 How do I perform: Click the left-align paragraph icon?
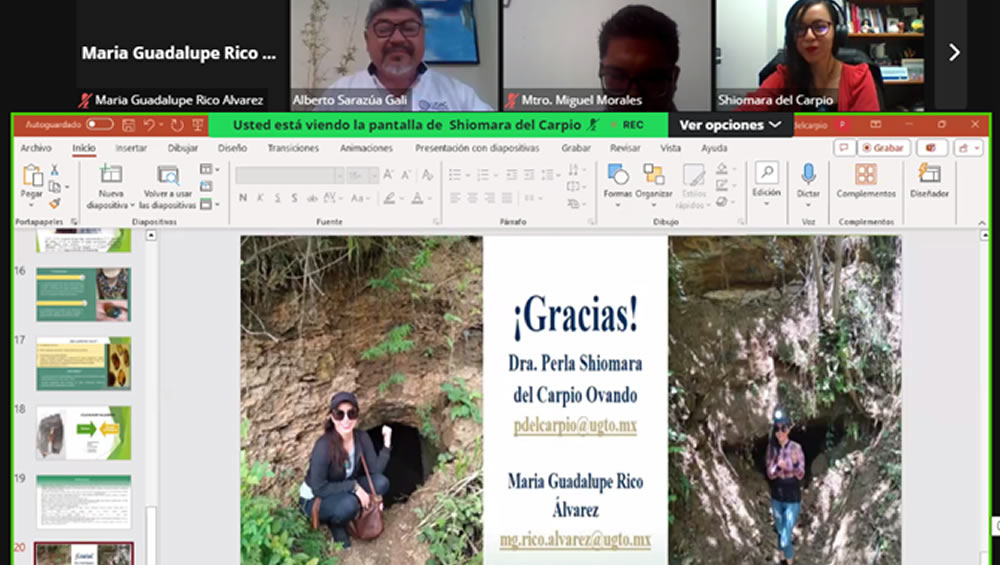(x=455, y=198)
